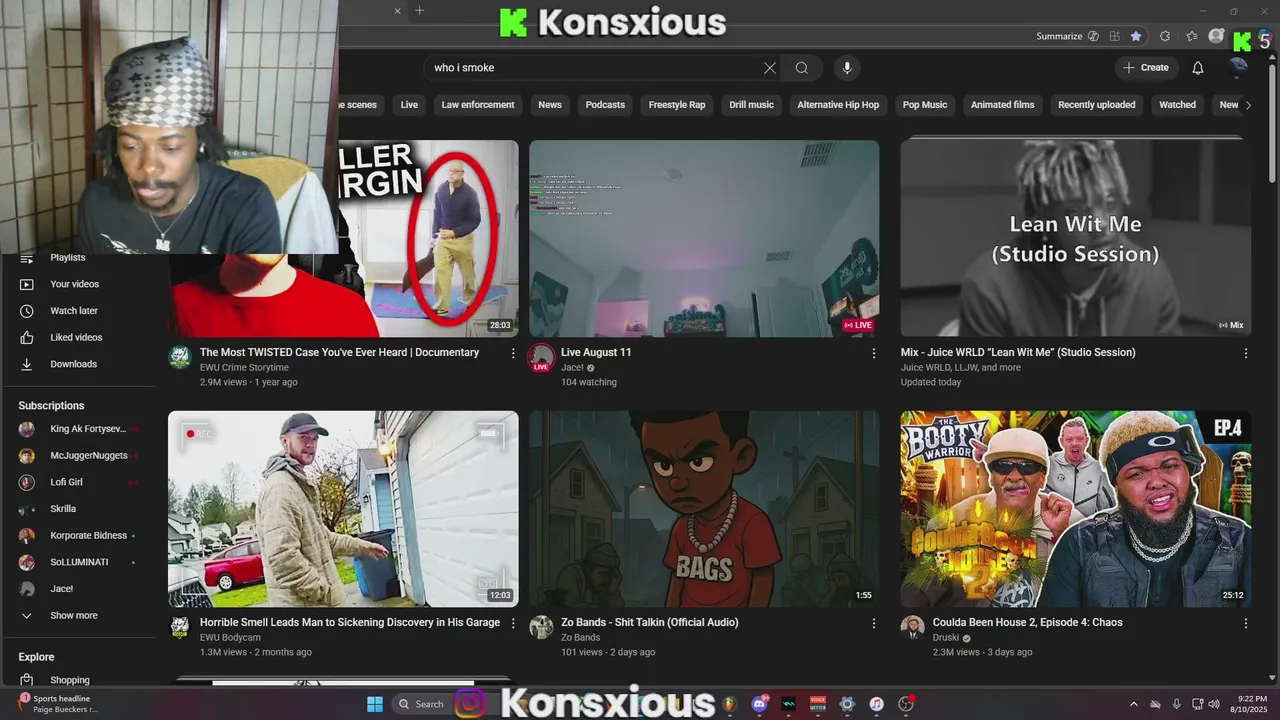This screenshot has width=1280, height=720.
Task: Open the Horrible Smell garage video thumbnail
Action: pyautogui.click(x=343, y=509)
